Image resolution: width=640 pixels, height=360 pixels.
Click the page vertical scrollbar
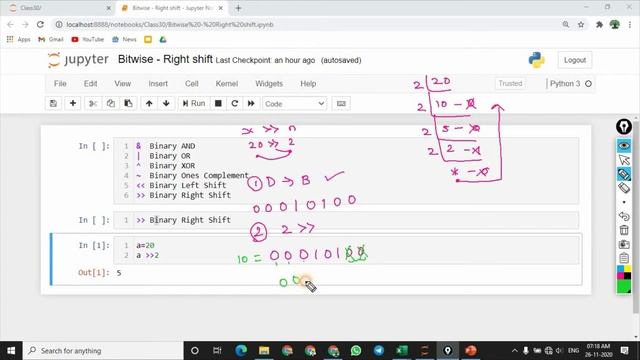pos(636,216)
